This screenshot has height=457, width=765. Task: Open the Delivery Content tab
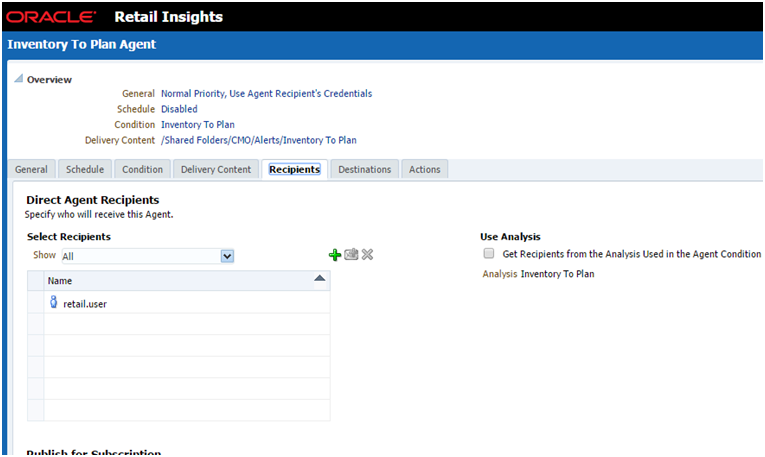(216, 169)
